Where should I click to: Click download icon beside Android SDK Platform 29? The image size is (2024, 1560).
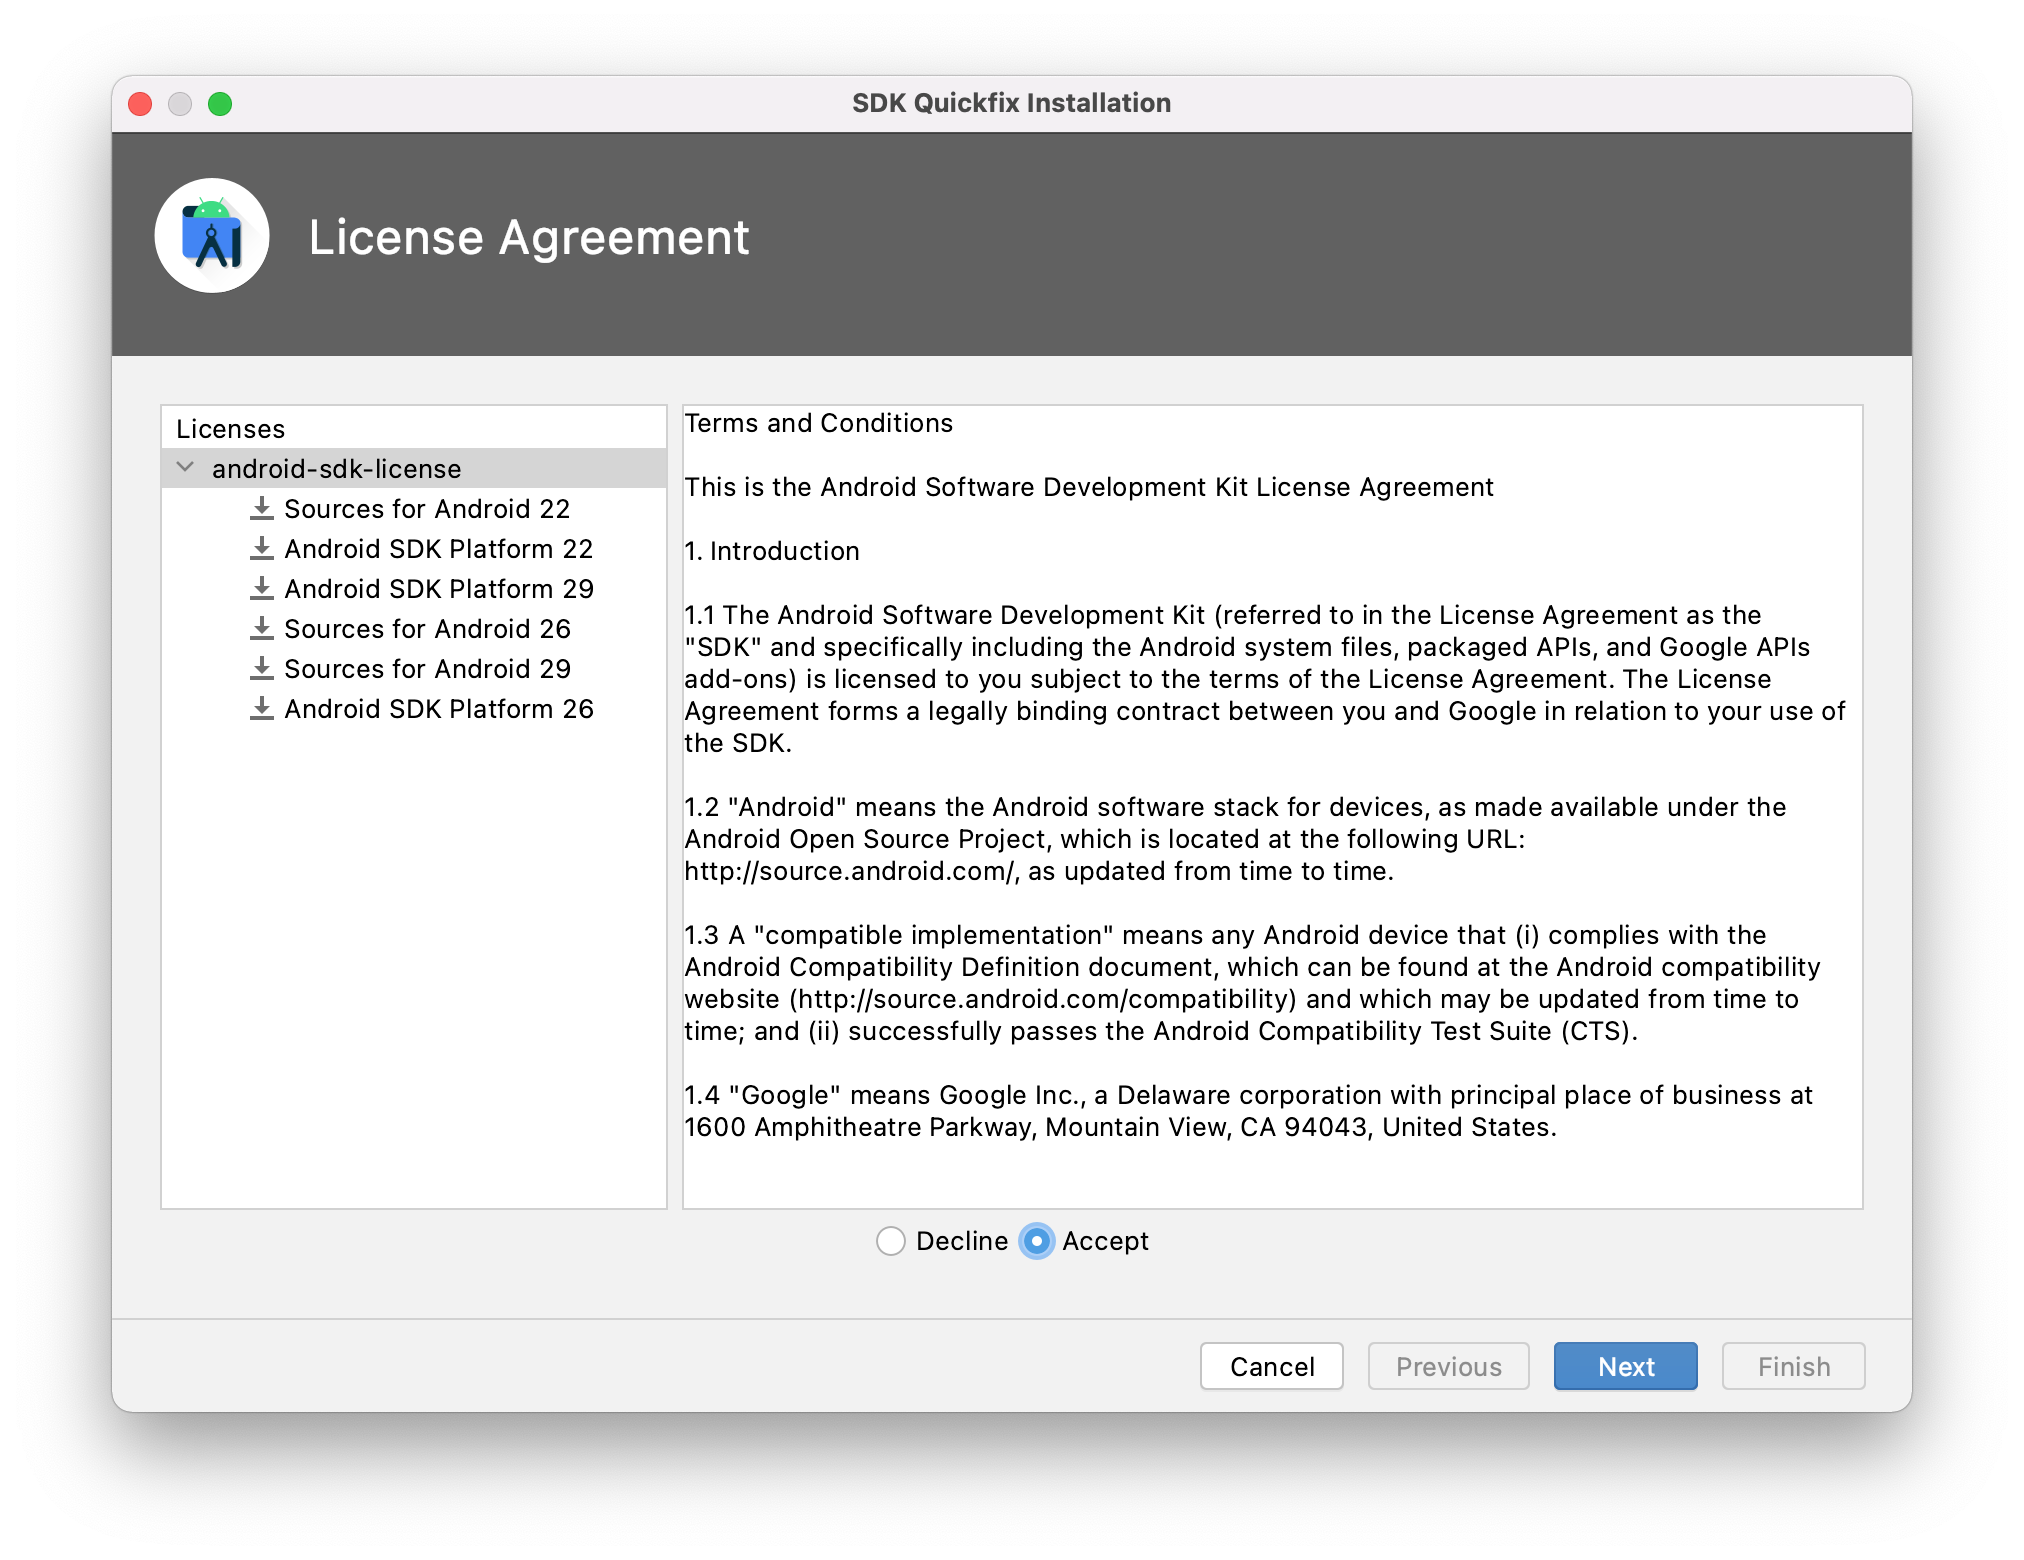tap(262, 589)
